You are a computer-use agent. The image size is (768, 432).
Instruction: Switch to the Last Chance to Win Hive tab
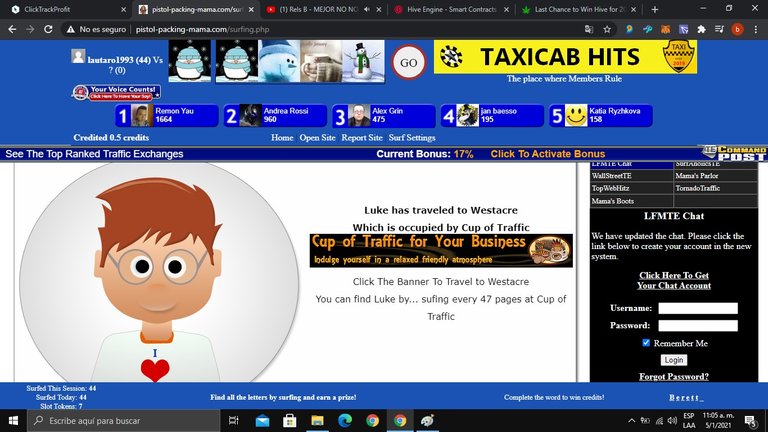[579, 9]
